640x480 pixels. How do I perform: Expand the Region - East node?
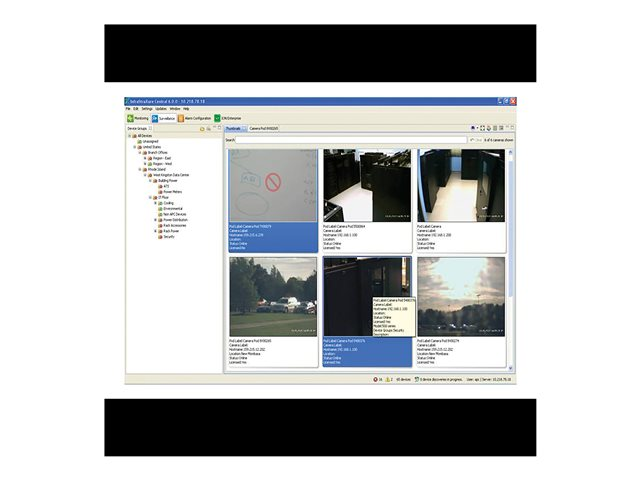point(144,158)
